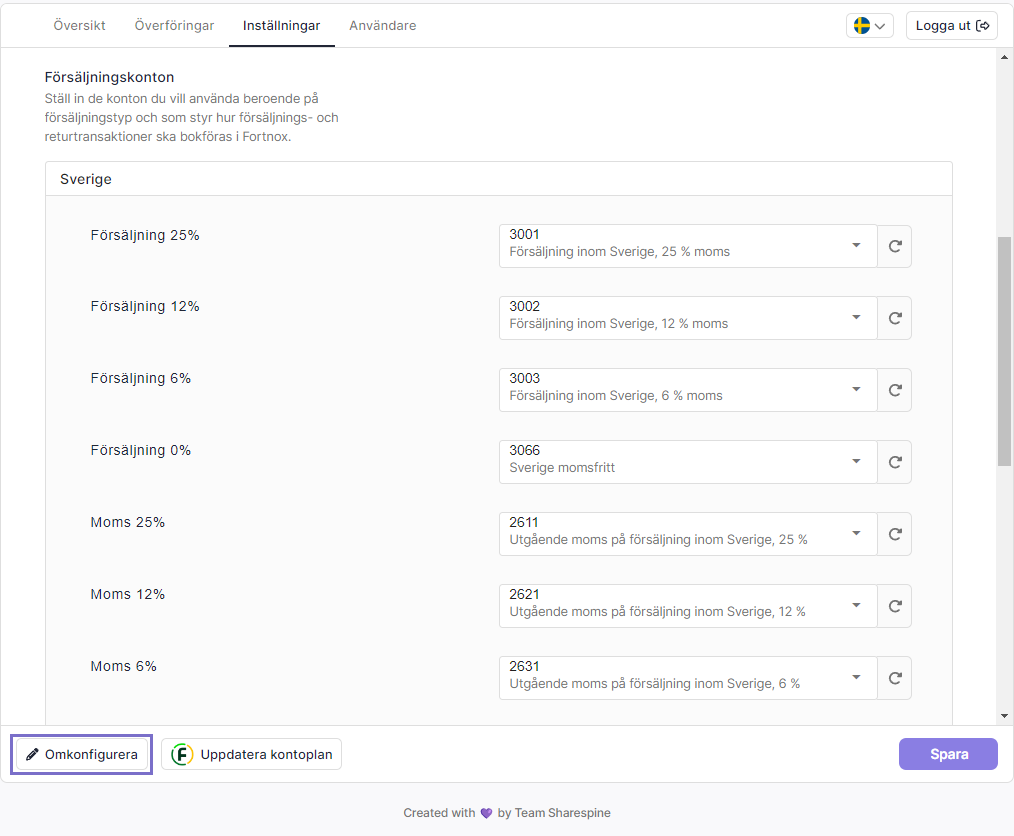Image resolution: width=1014 pixels, height=836 pixels.
Task: Click the Omkonfigurera button
Action: tap(82, 754)
